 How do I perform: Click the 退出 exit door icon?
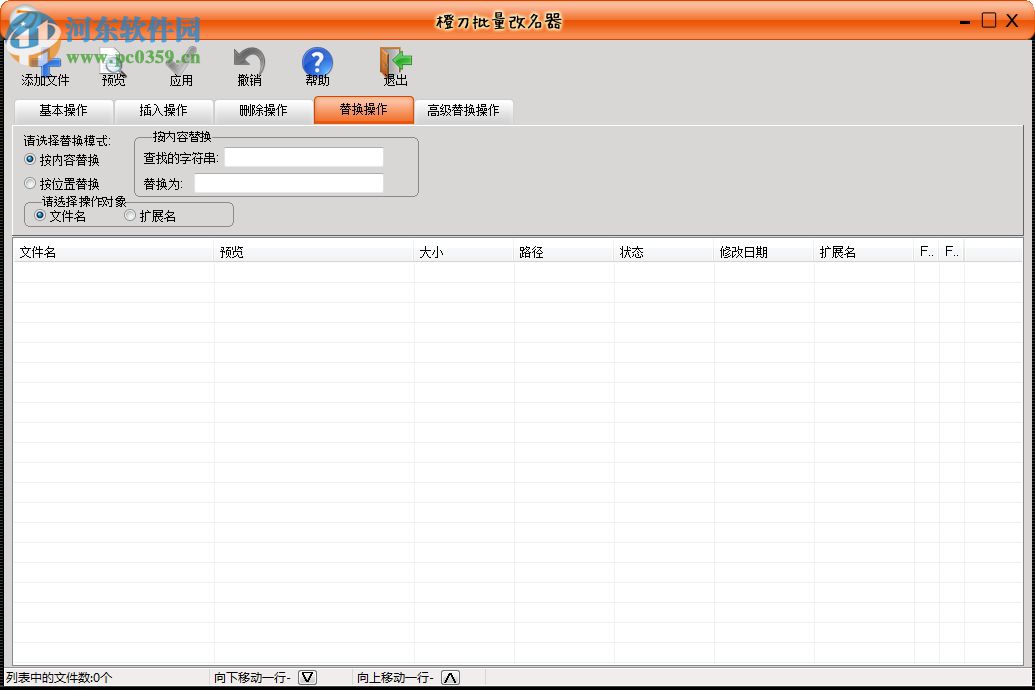pos(394,62)
